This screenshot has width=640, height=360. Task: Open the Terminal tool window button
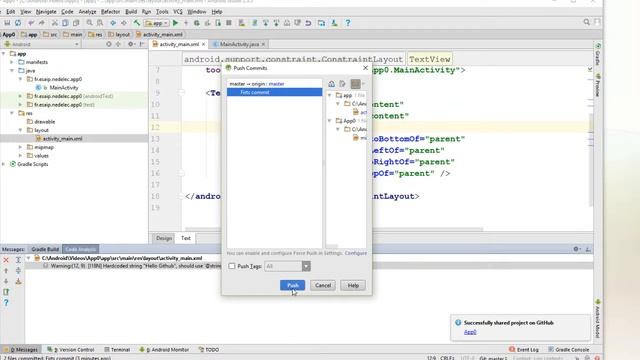(117, 350)
